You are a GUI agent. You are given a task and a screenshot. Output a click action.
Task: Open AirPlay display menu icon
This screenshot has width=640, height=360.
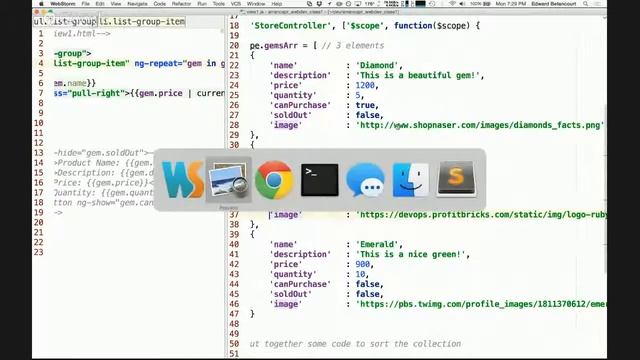coord(358,4)
